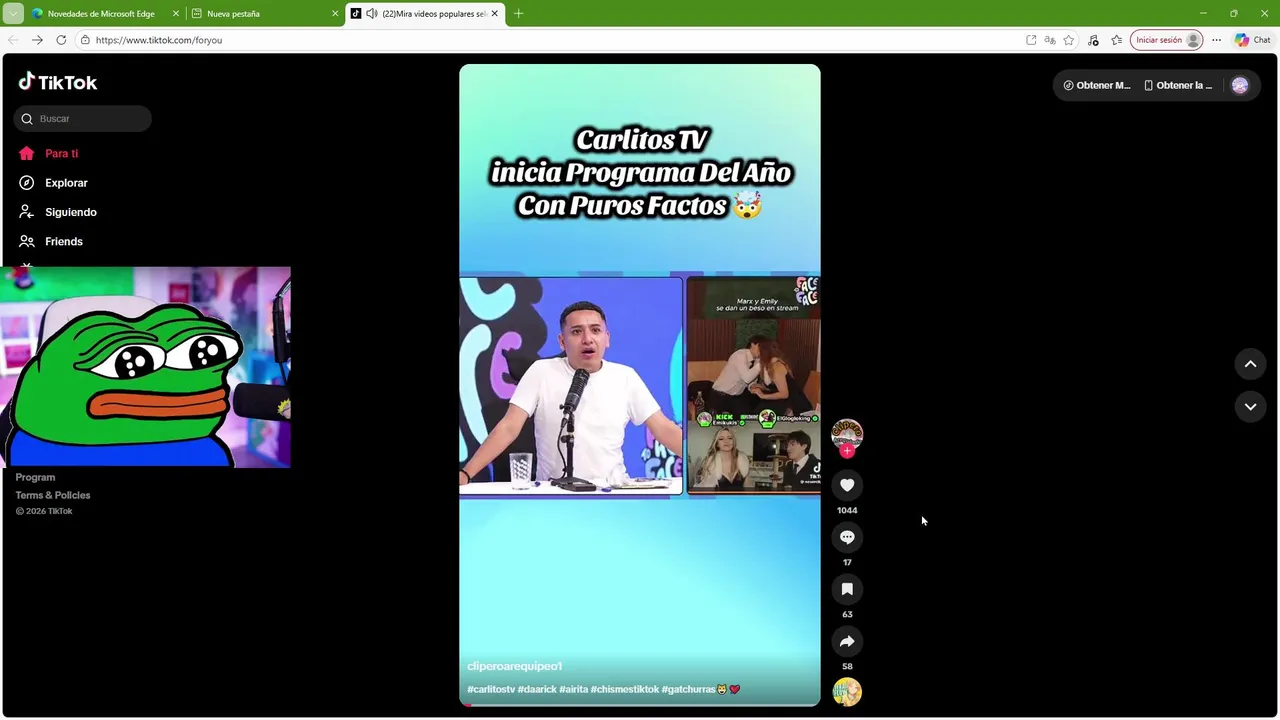Focus the Buscar search field
Screen dimensions: 1280x720
tap(83, 119)
